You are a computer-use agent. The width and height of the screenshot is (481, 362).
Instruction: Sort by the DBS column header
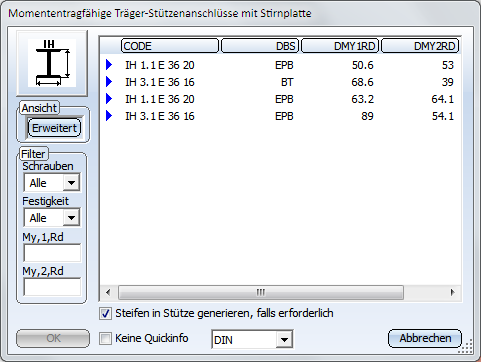click(x=260, y=46)
